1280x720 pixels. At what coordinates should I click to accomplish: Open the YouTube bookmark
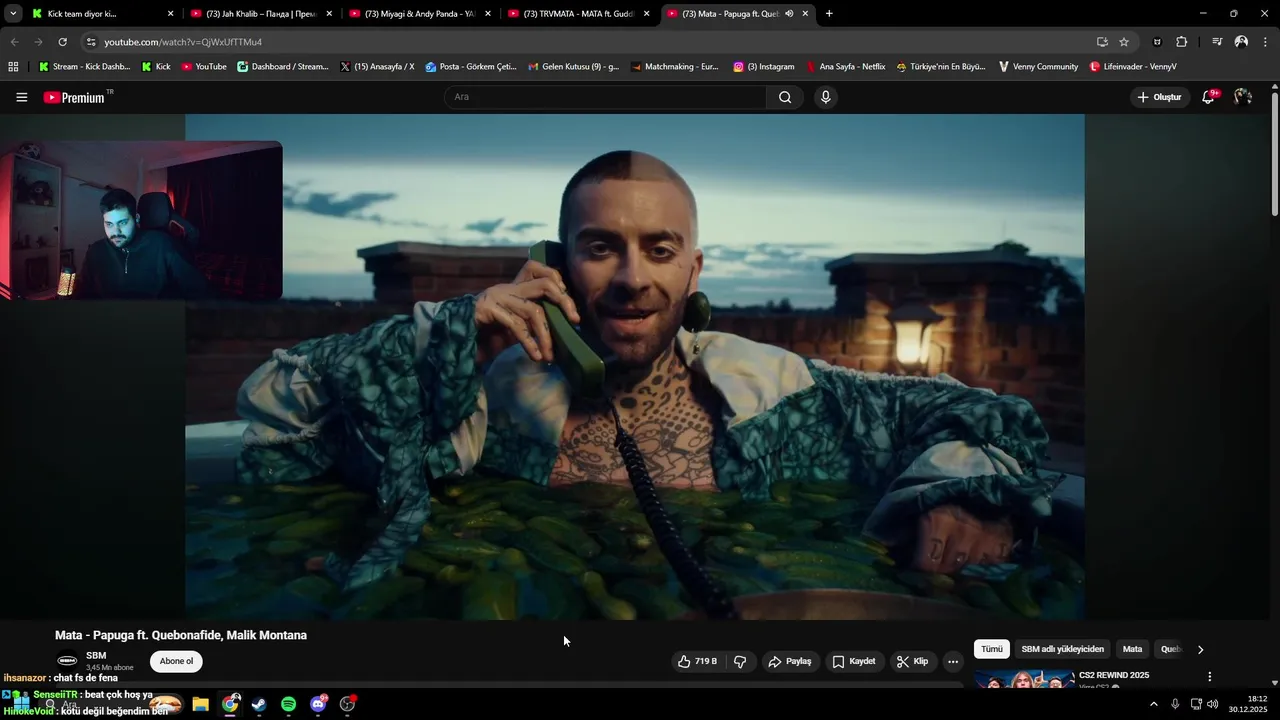pyautogui.click(x=204, y=67)
